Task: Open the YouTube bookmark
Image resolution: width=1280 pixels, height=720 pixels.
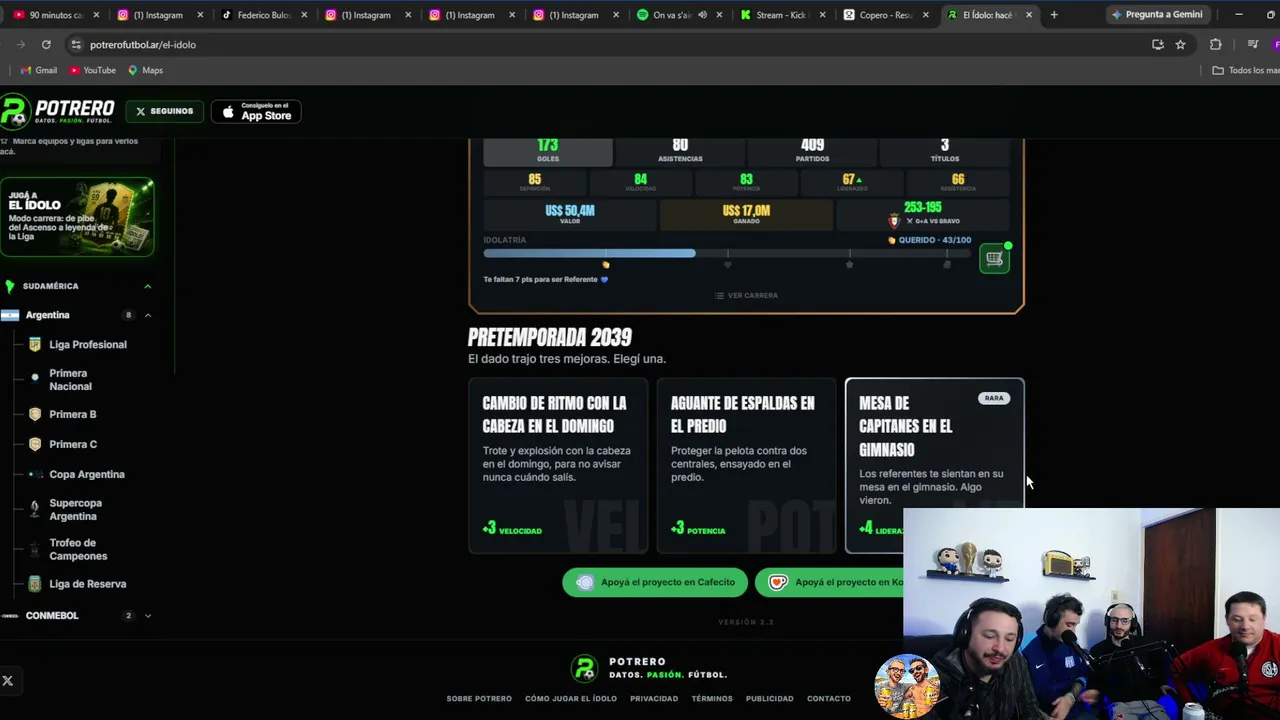Action: 93,70
